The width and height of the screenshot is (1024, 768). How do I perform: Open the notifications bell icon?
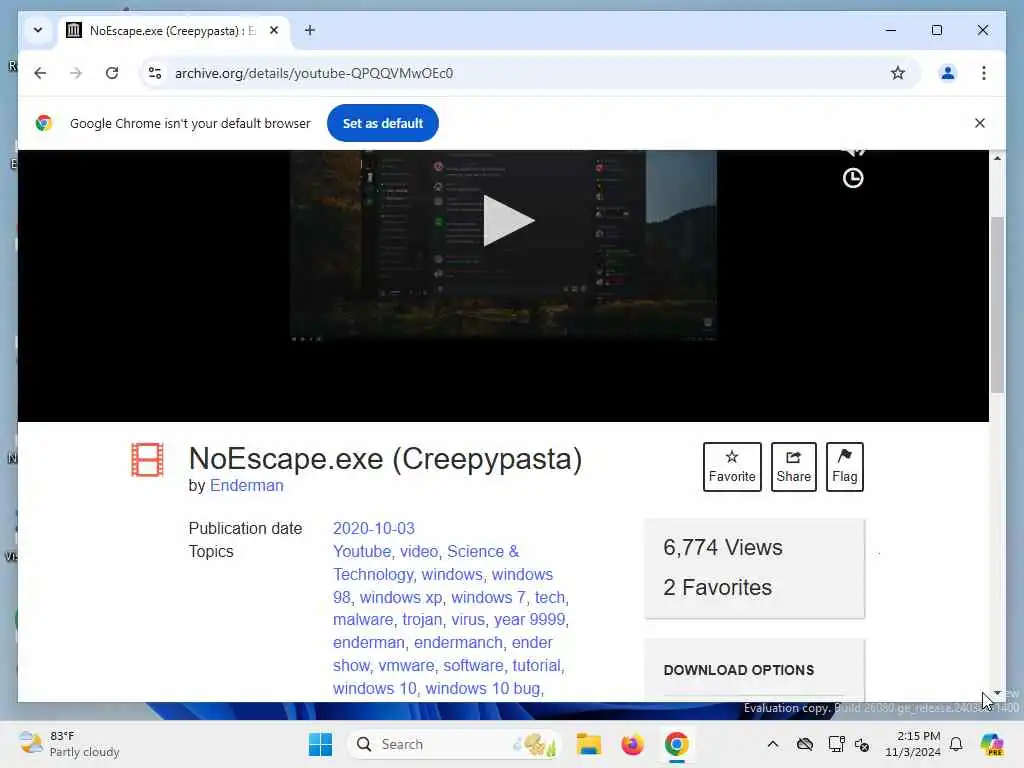[956, 744]
